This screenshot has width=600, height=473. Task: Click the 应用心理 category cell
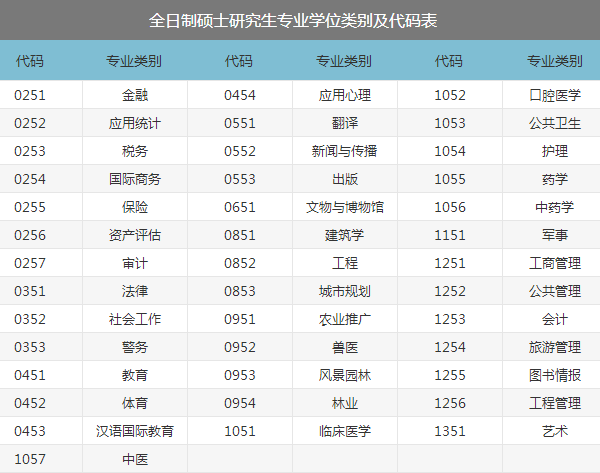tap(344, 96)
